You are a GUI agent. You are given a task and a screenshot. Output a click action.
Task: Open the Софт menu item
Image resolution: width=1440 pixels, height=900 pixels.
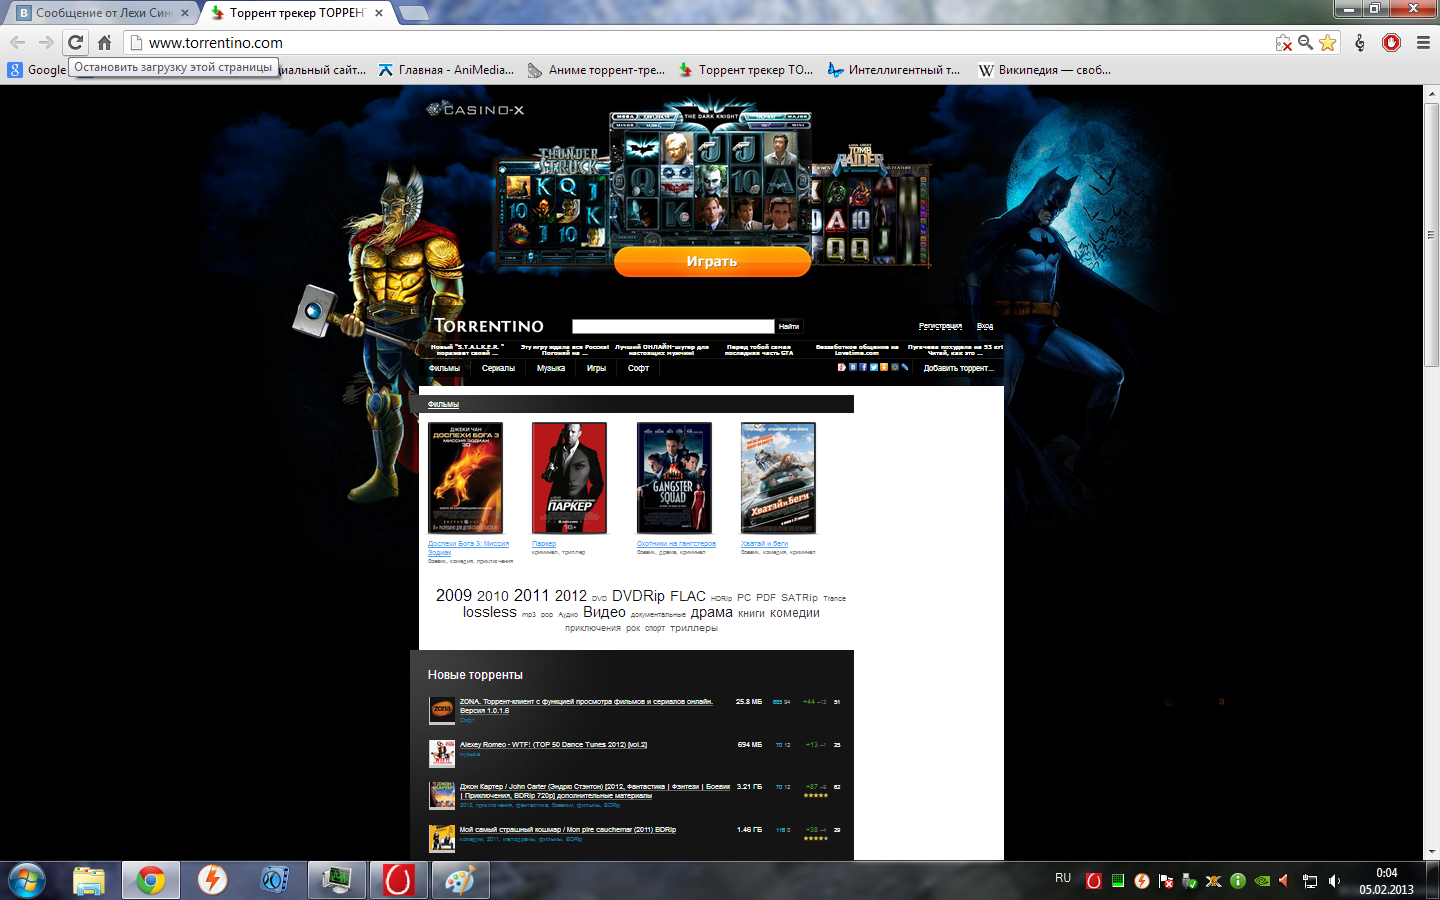point(638,368)
